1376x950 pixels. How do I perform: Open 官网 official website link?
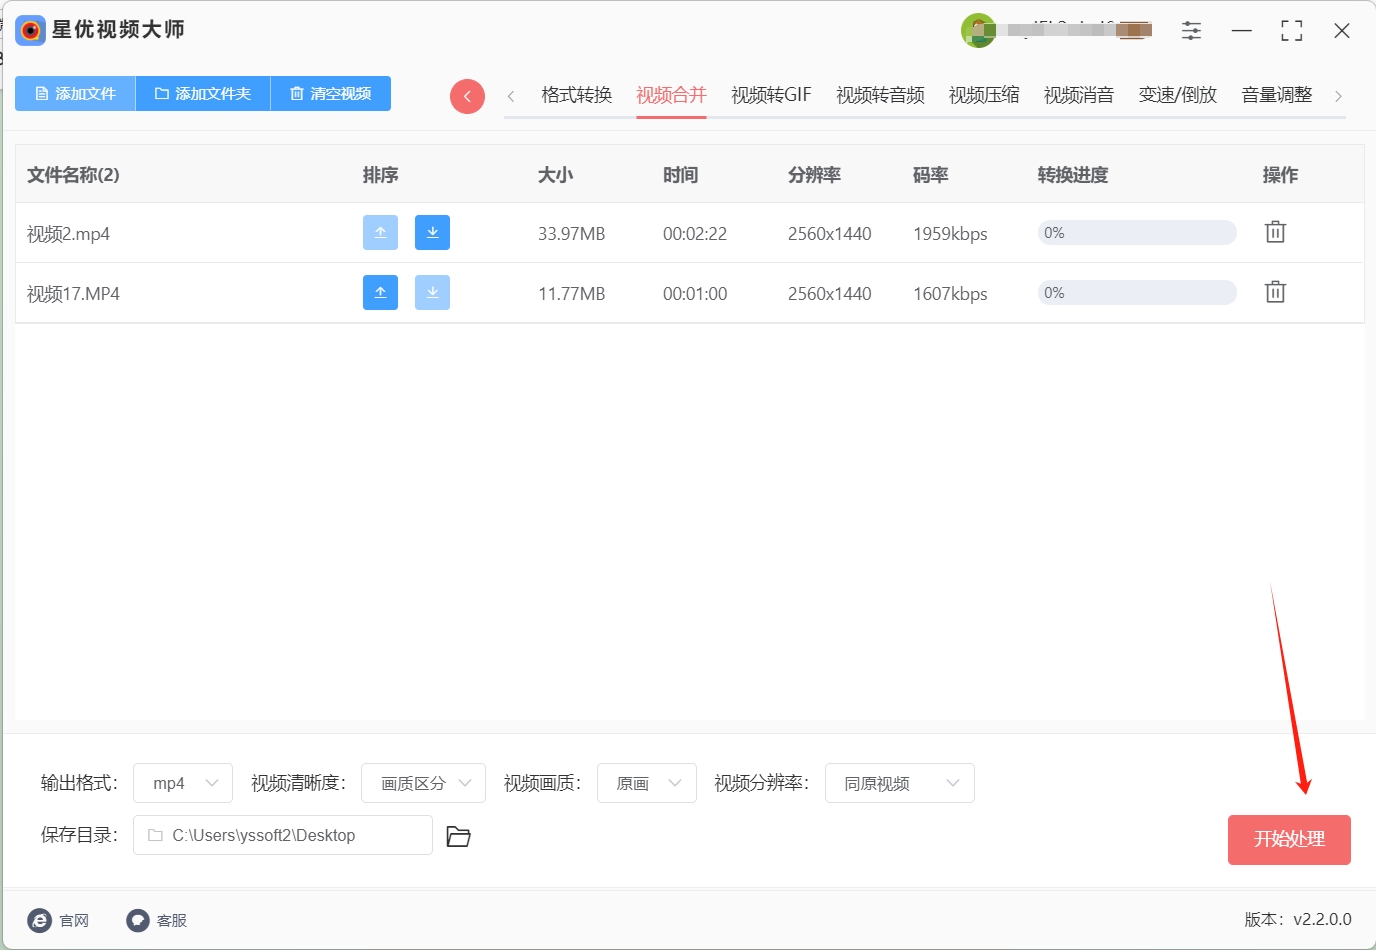click(x=58, y=920)
